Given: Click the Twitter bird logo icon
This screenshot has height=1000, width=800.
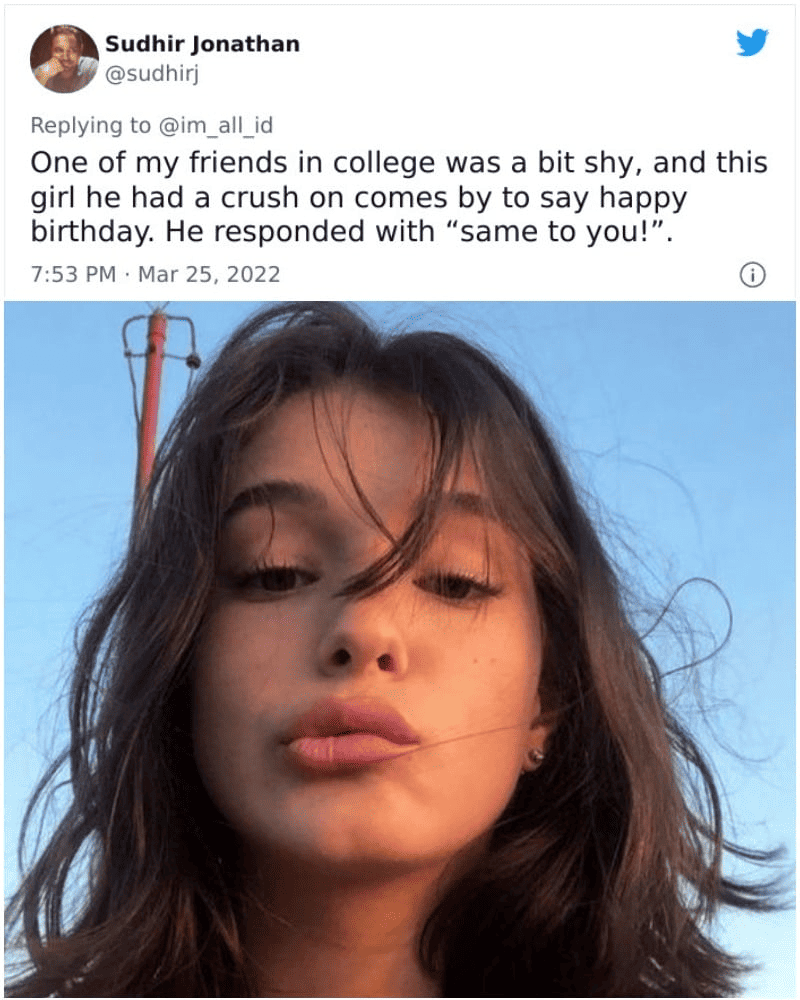Looking at the screenshot, I should [751, 43].
